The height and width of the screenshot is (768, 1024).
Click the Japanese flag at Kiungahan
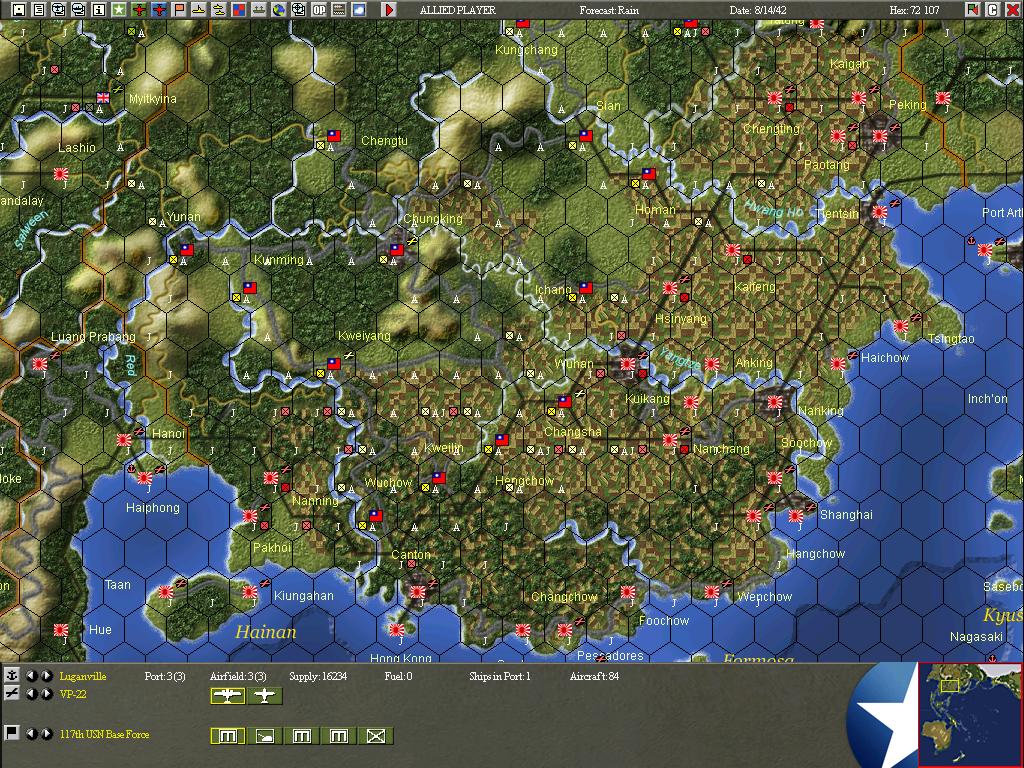249,592
